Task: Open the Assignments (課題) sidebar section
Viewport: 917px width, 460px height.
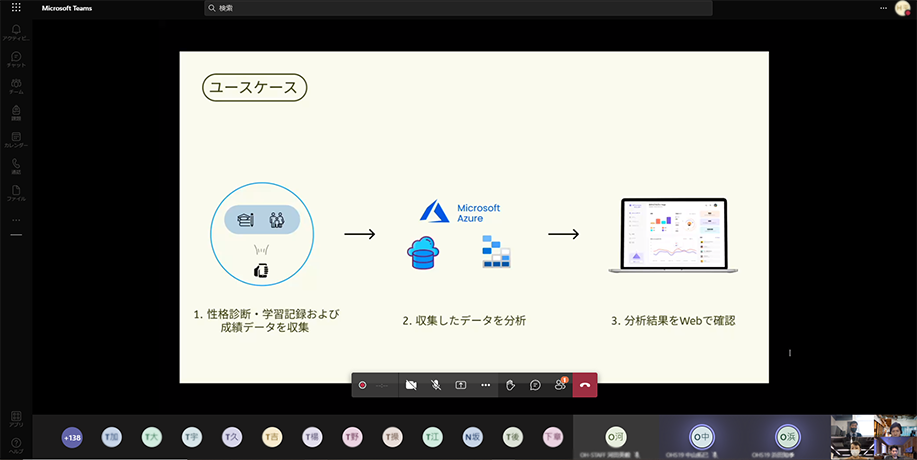Action: tap(16, 113)
